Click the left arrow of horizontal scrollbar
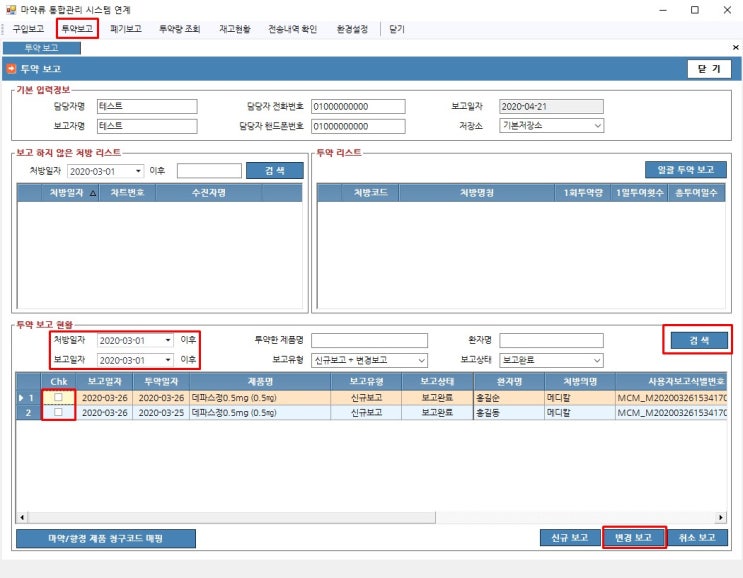743x578 pixels. [x=22, y=517]
